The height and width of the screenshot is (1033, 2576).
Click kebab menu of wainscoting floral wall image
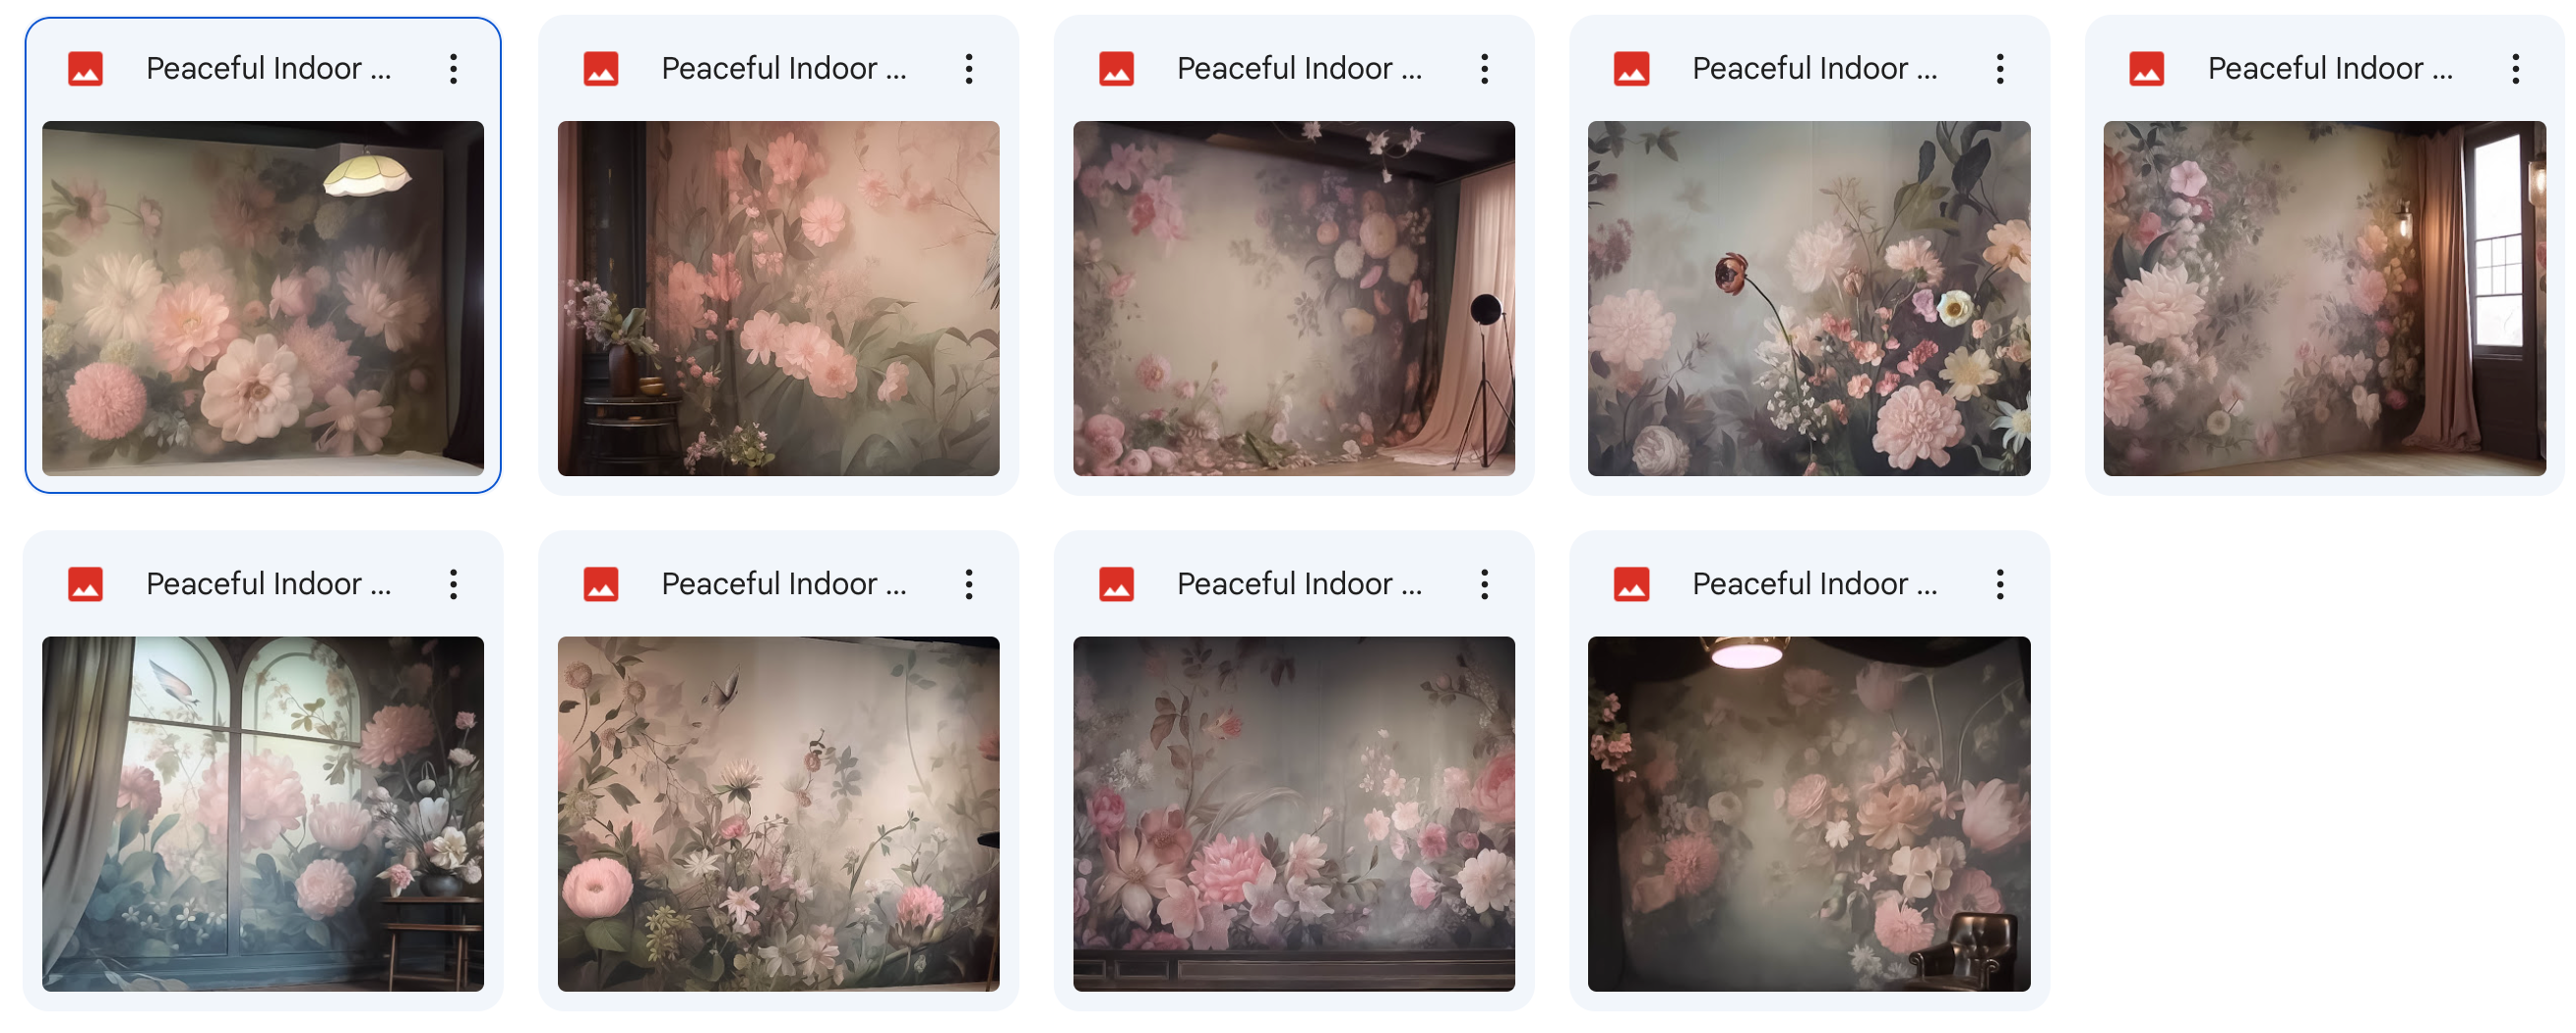1484,584
